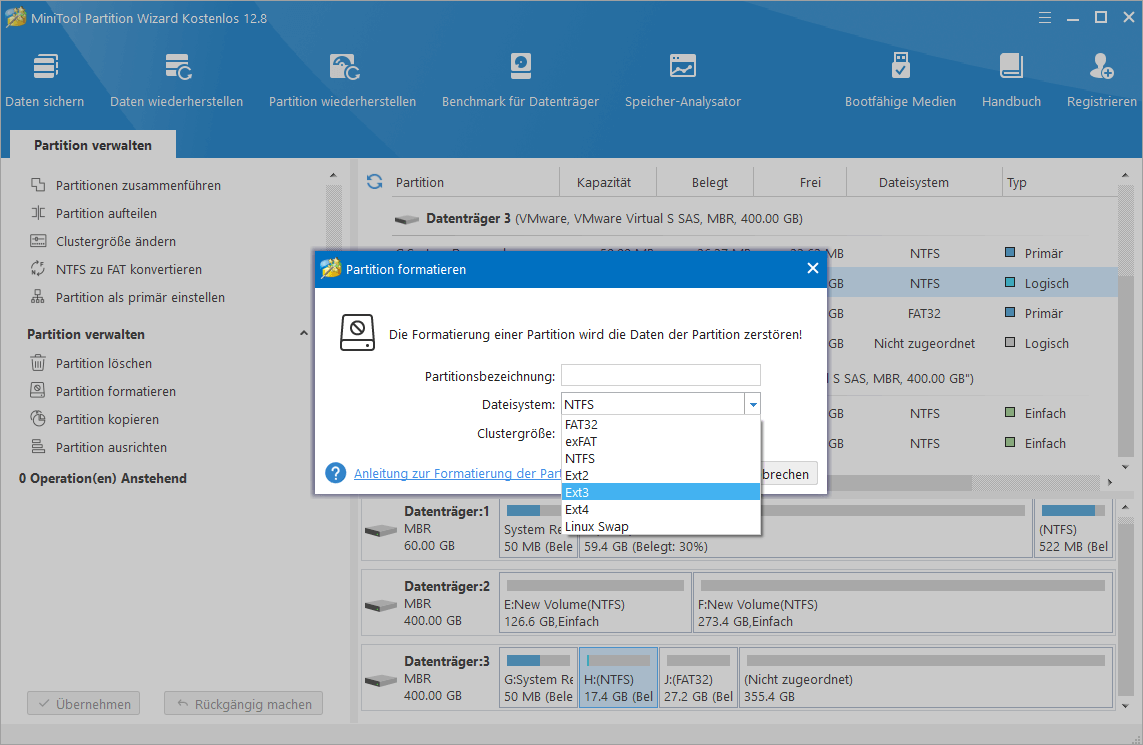Close the Partition formatieren dialog
The height and width of the screenshot is (745, 1143).
812,269
